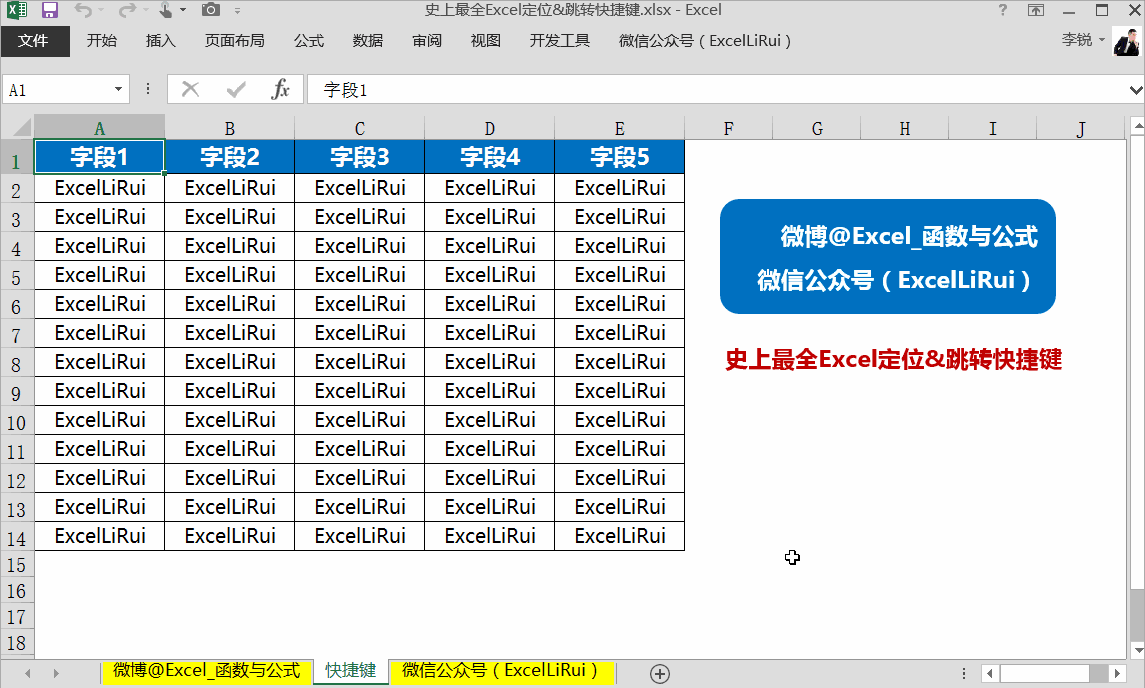The height and width of the screenshot is (688, 1145).
Task: Click the Redo arrow icon
Action: pos(126,10)
